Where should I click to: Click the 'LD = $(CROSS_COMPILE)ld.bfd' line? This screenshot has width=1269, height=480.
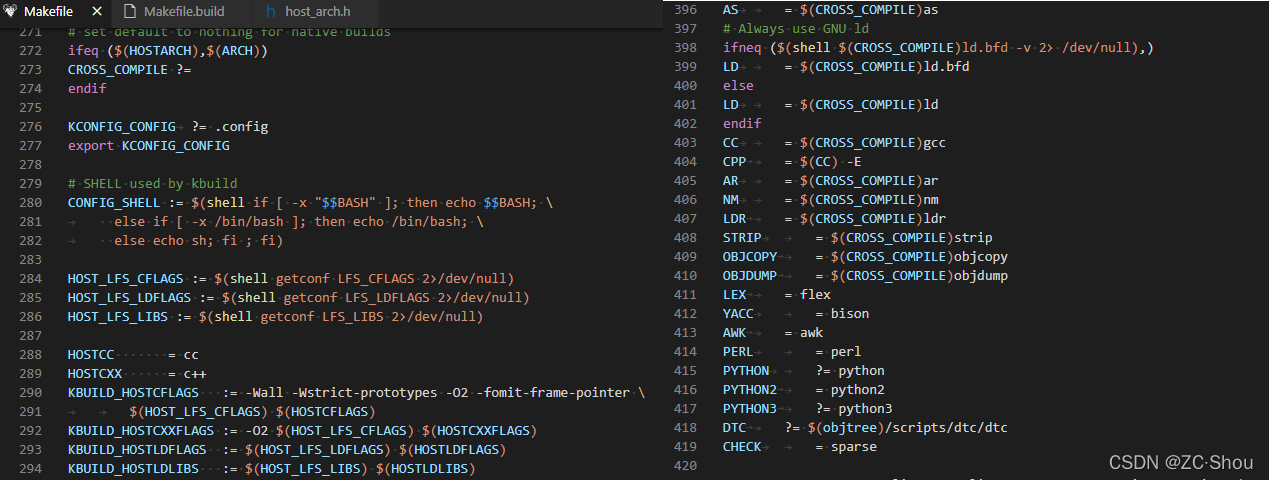[x=846, y=66]
